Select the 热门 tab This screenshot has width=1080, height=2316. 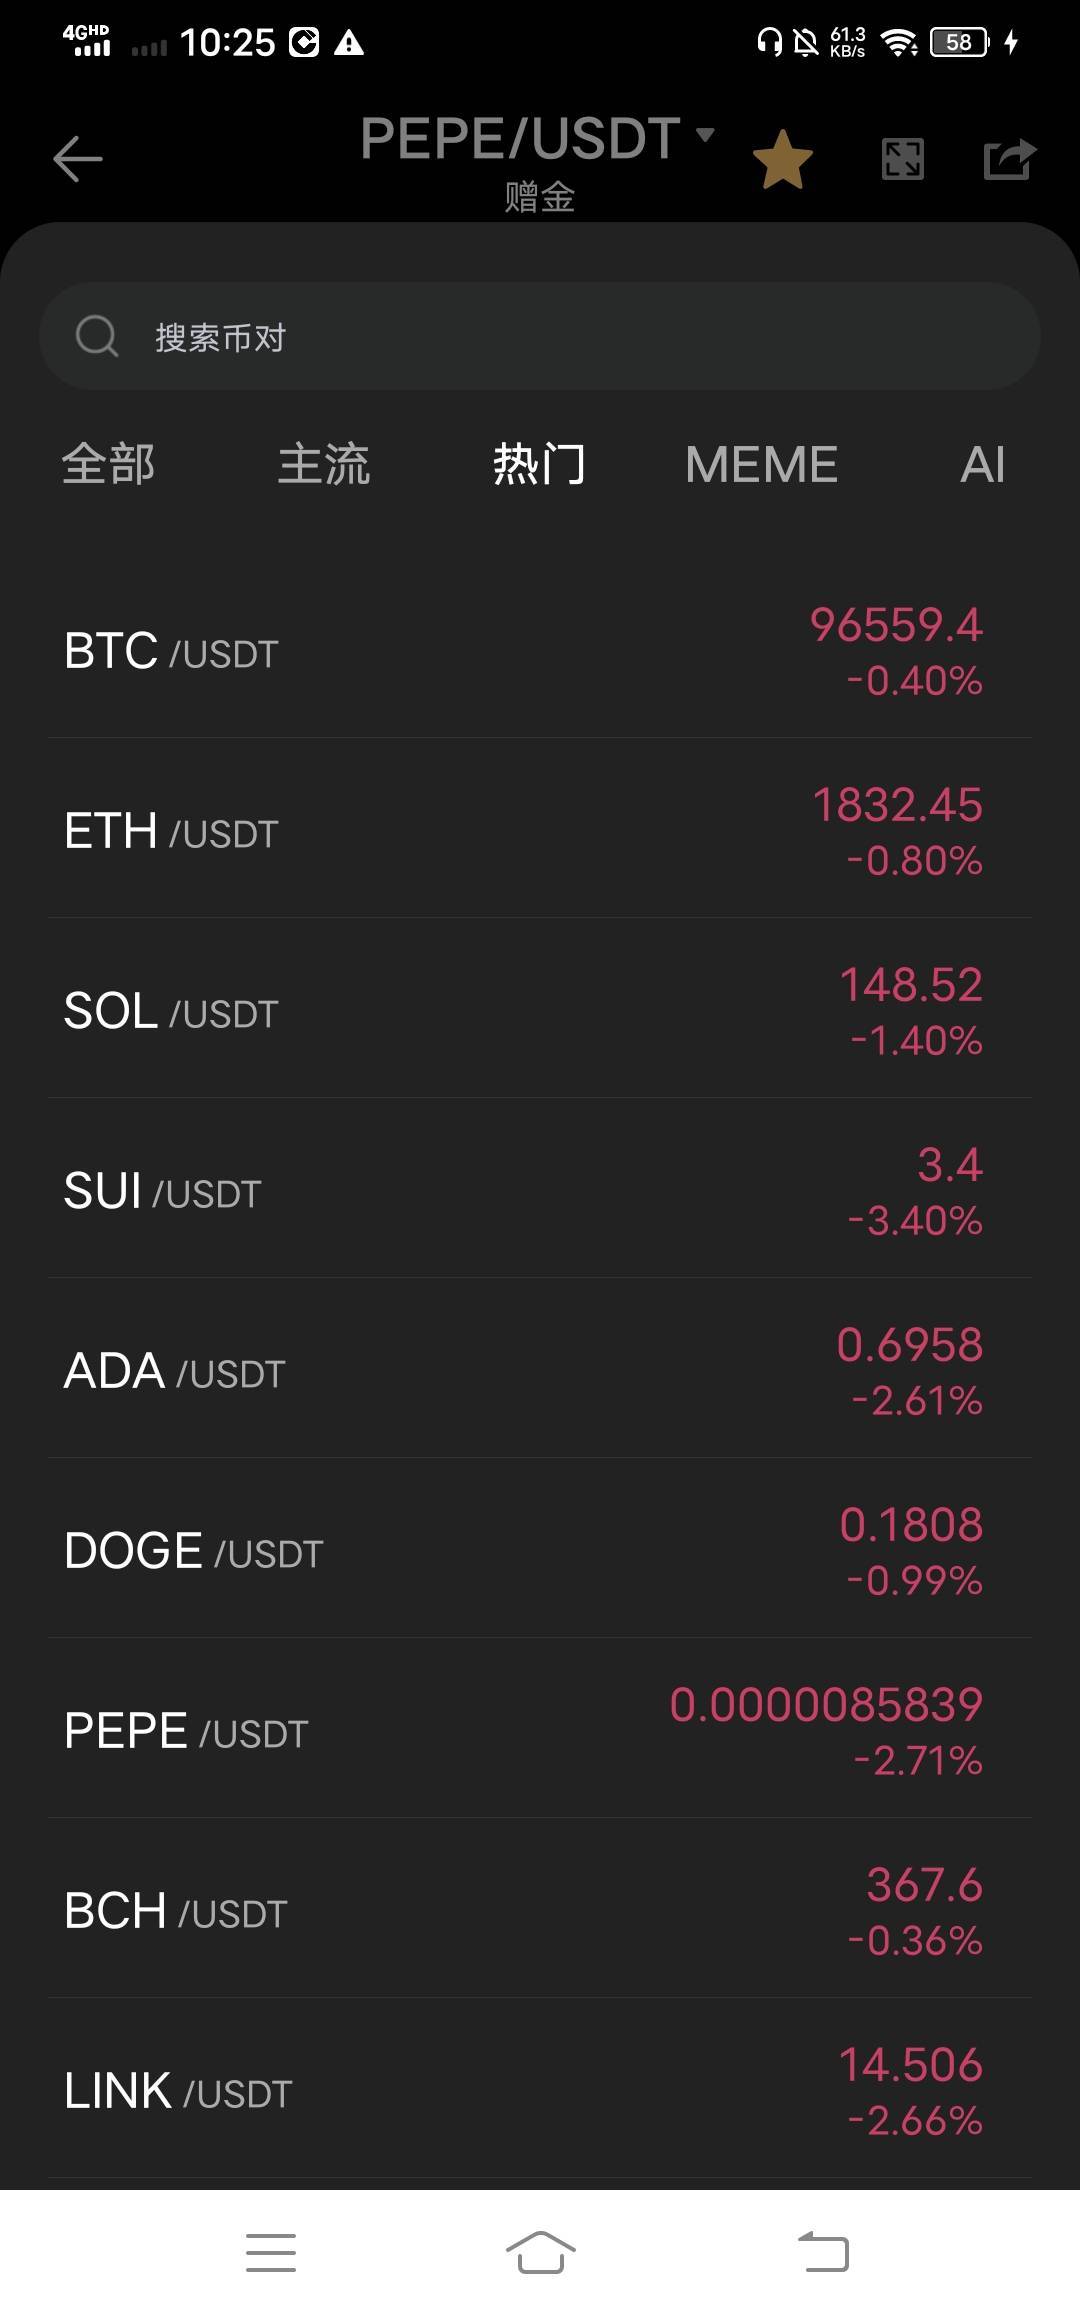pos(540,464)
